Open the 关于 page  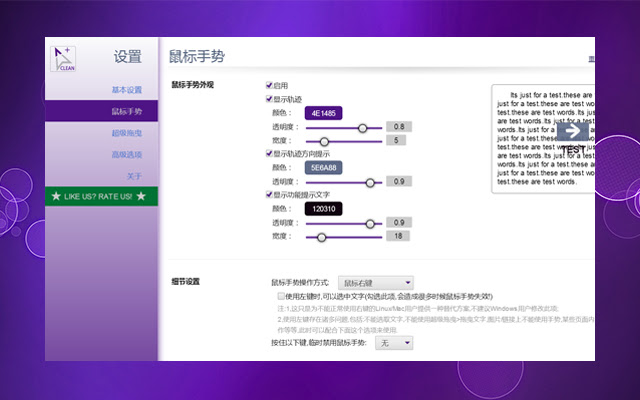point(134,176)
